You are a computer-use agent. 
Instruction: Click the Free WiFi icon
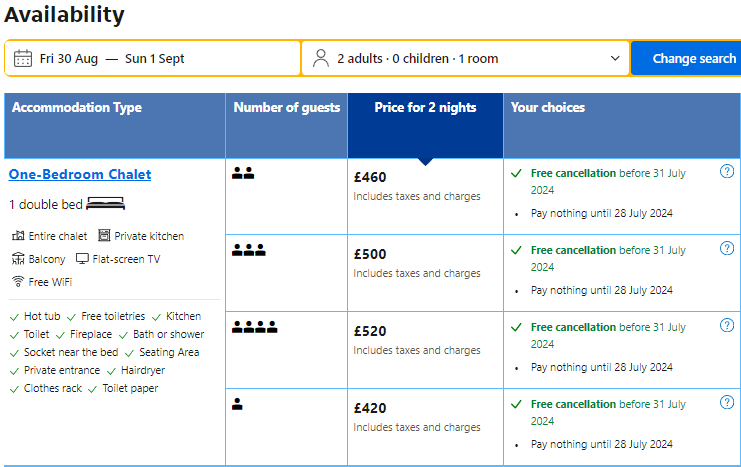(18, 282)
